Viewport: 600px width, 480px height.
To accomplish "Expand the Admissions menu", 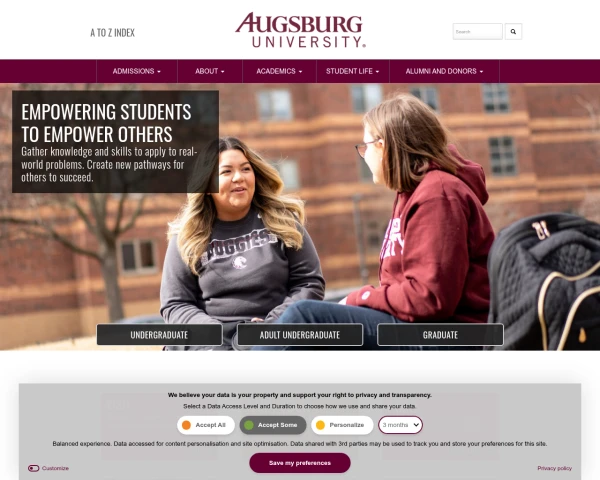I will (137, 71).
